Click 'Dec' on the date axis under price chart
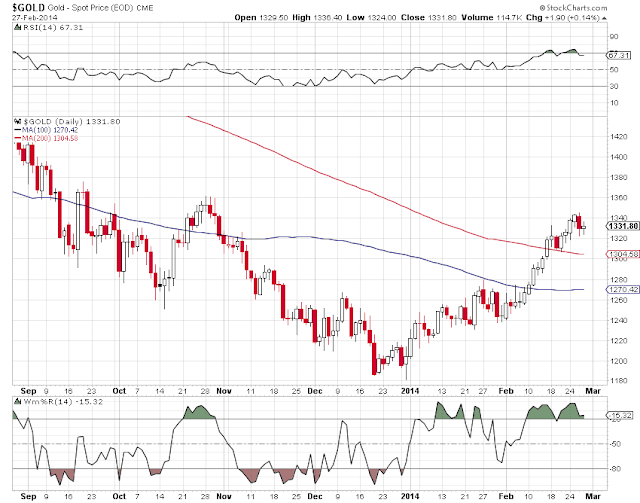This screenshot has height=503, width=640. point(315,391)
